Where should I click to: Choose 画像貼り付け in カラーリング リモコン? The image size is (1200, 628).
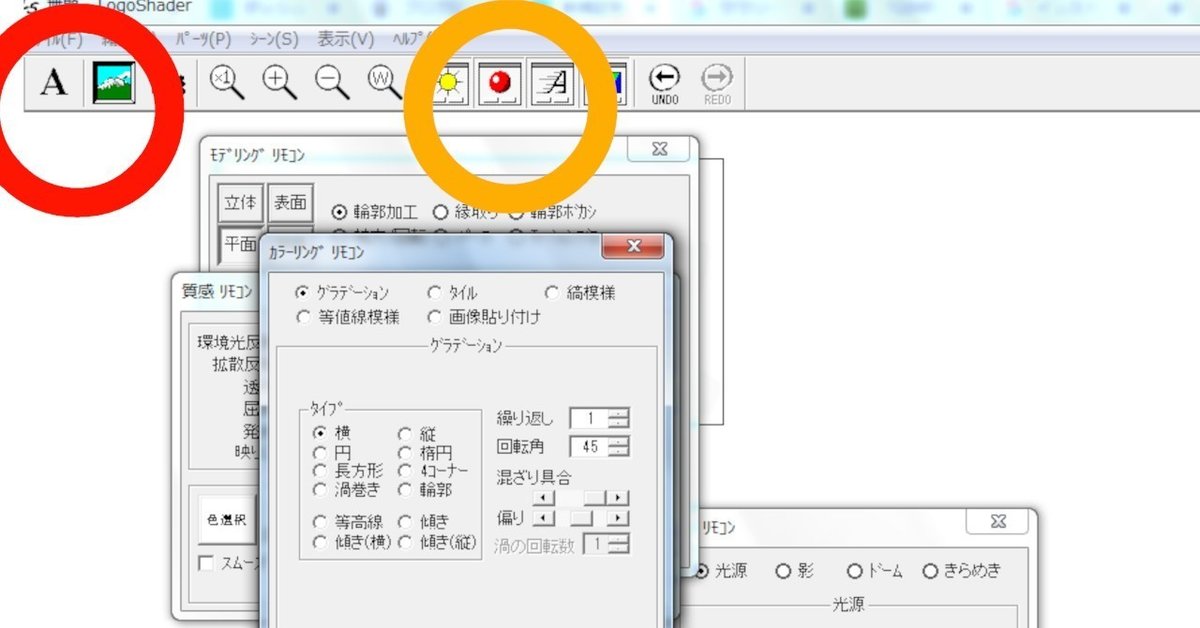(435, 317)
